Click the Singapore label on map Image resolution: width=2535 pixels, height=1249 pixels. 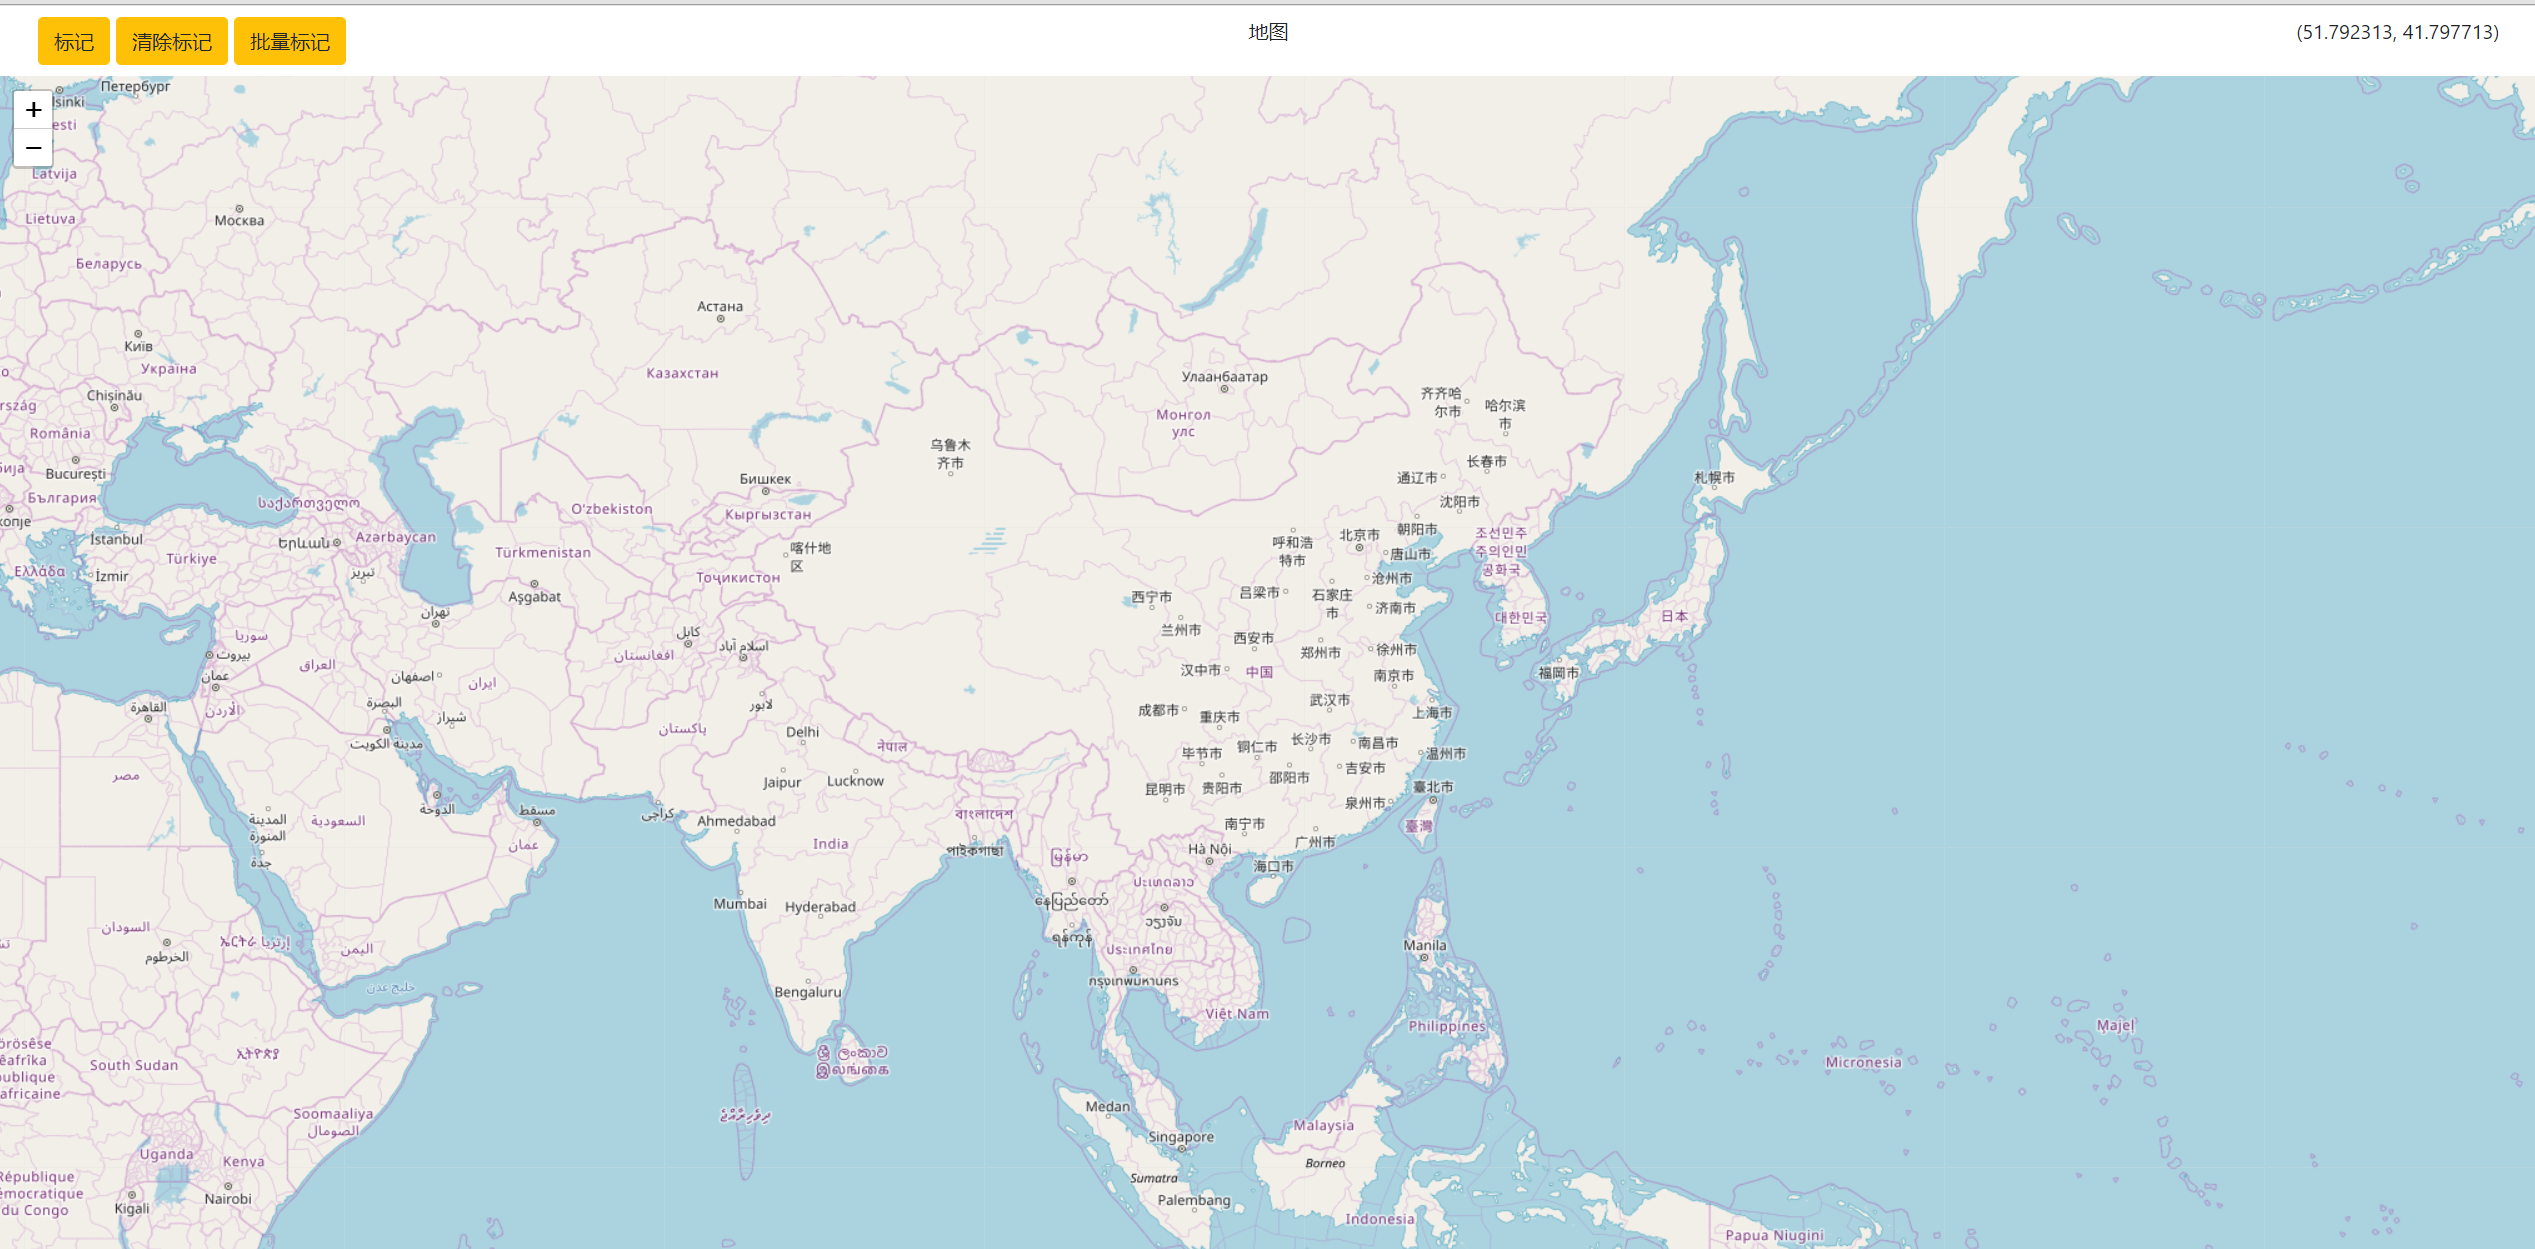[x=1181, y=1137]
